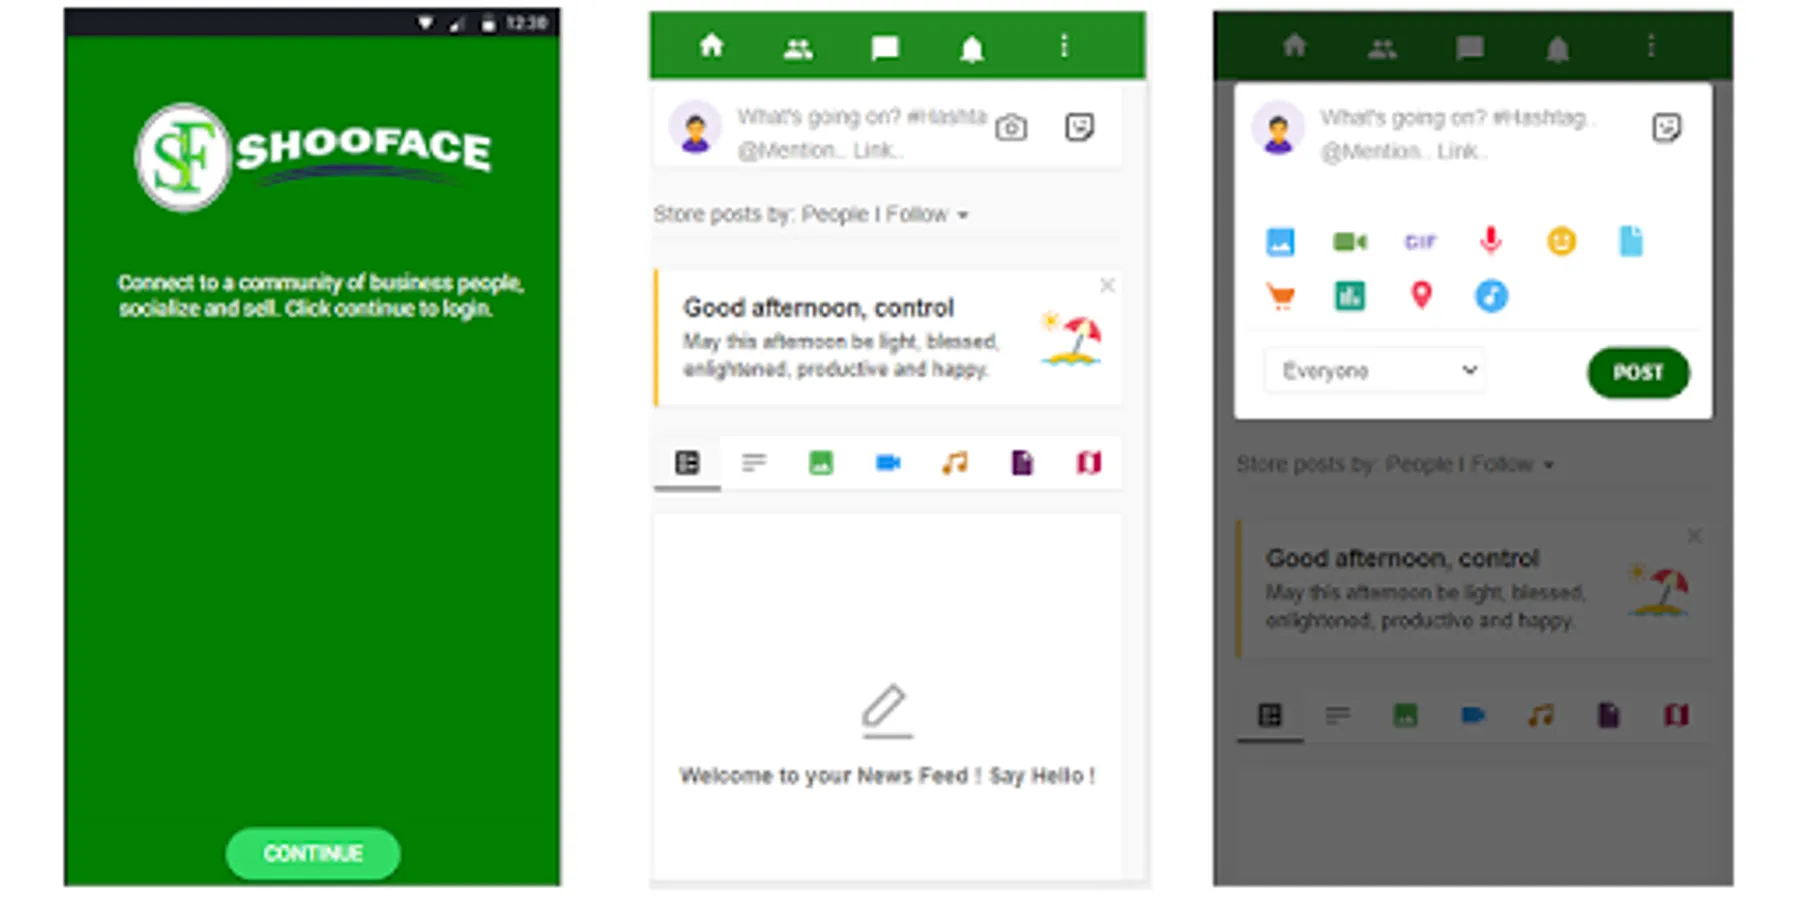Select the maps tab in the news feed filter row
1800x900 pixels.
pyautogui.click(x=1089, y=462)
